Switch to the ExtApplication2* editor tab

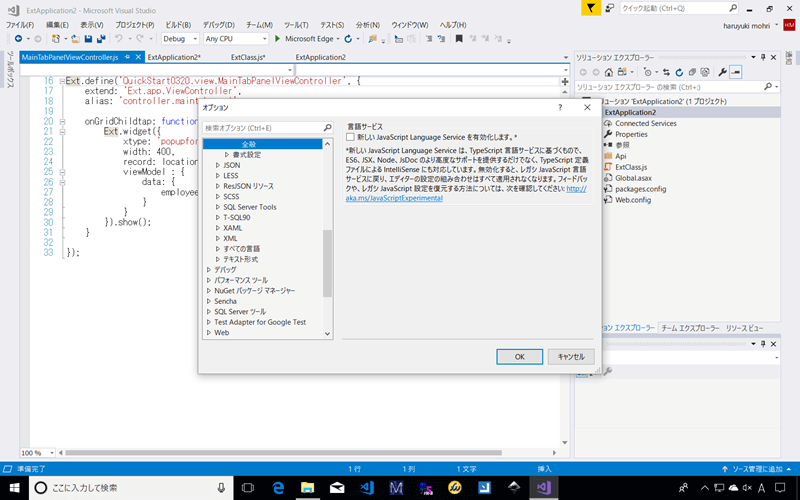(174, 57)
